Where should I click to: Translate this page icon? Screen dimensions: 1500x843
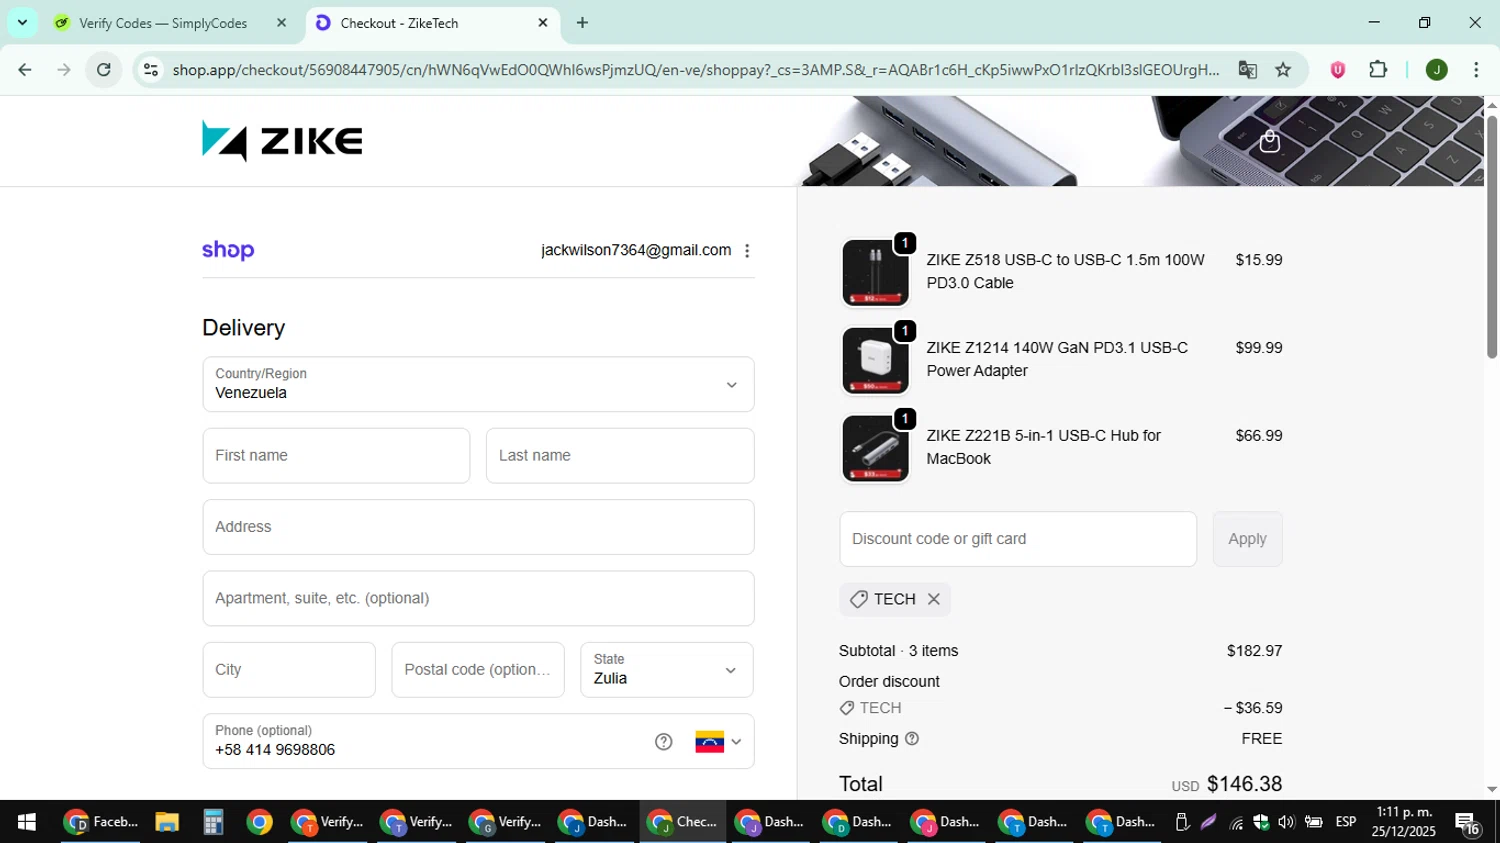click(1247, 70)
